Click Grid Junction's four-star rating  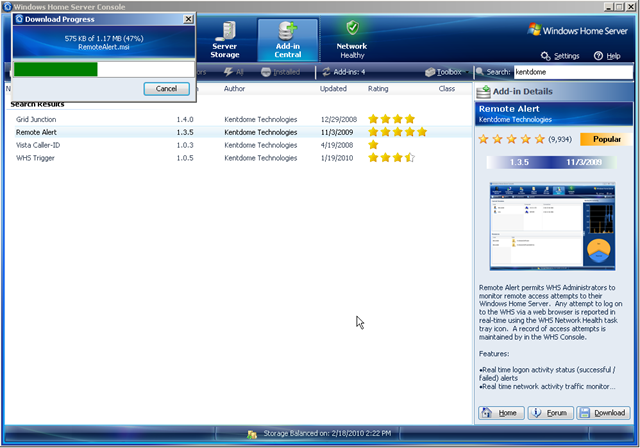coord(391,119)
